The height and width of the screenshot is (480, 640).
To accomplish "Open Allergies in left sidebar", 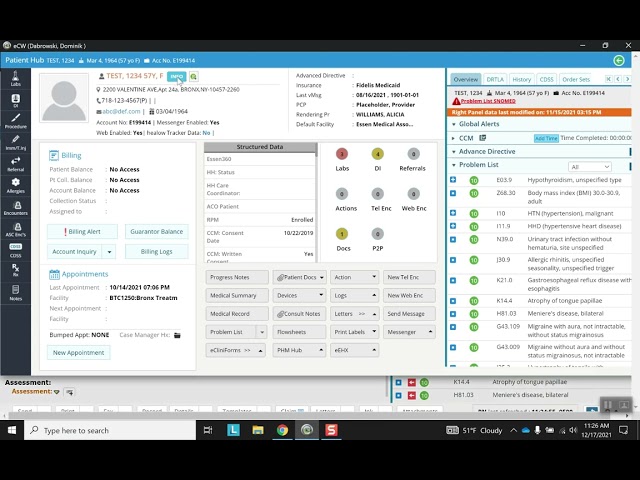I will (x=16, y=185).
